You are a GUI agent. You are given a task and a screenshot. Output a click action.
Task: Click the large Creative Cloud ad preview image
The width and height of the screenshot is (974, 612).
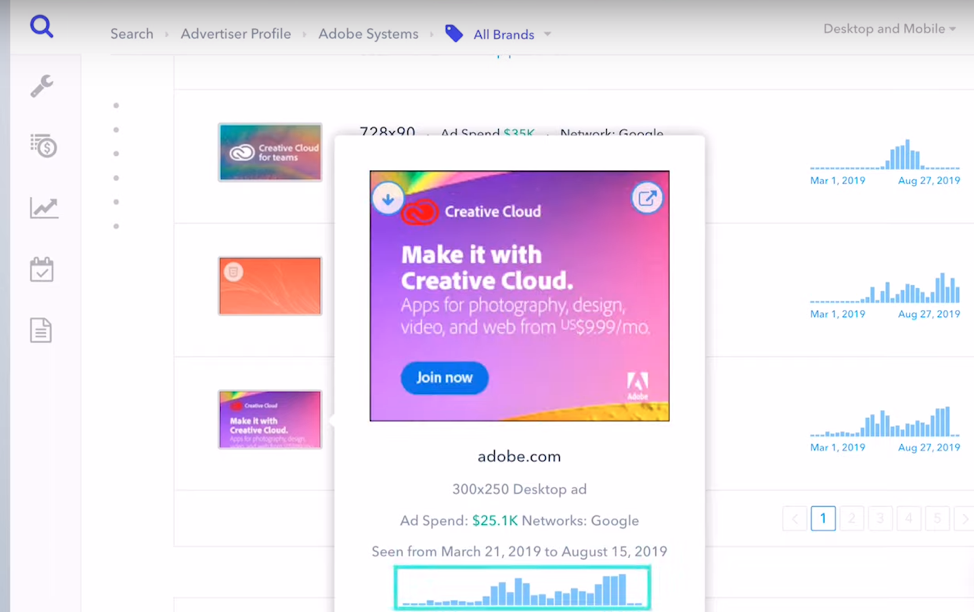point(519,296)
